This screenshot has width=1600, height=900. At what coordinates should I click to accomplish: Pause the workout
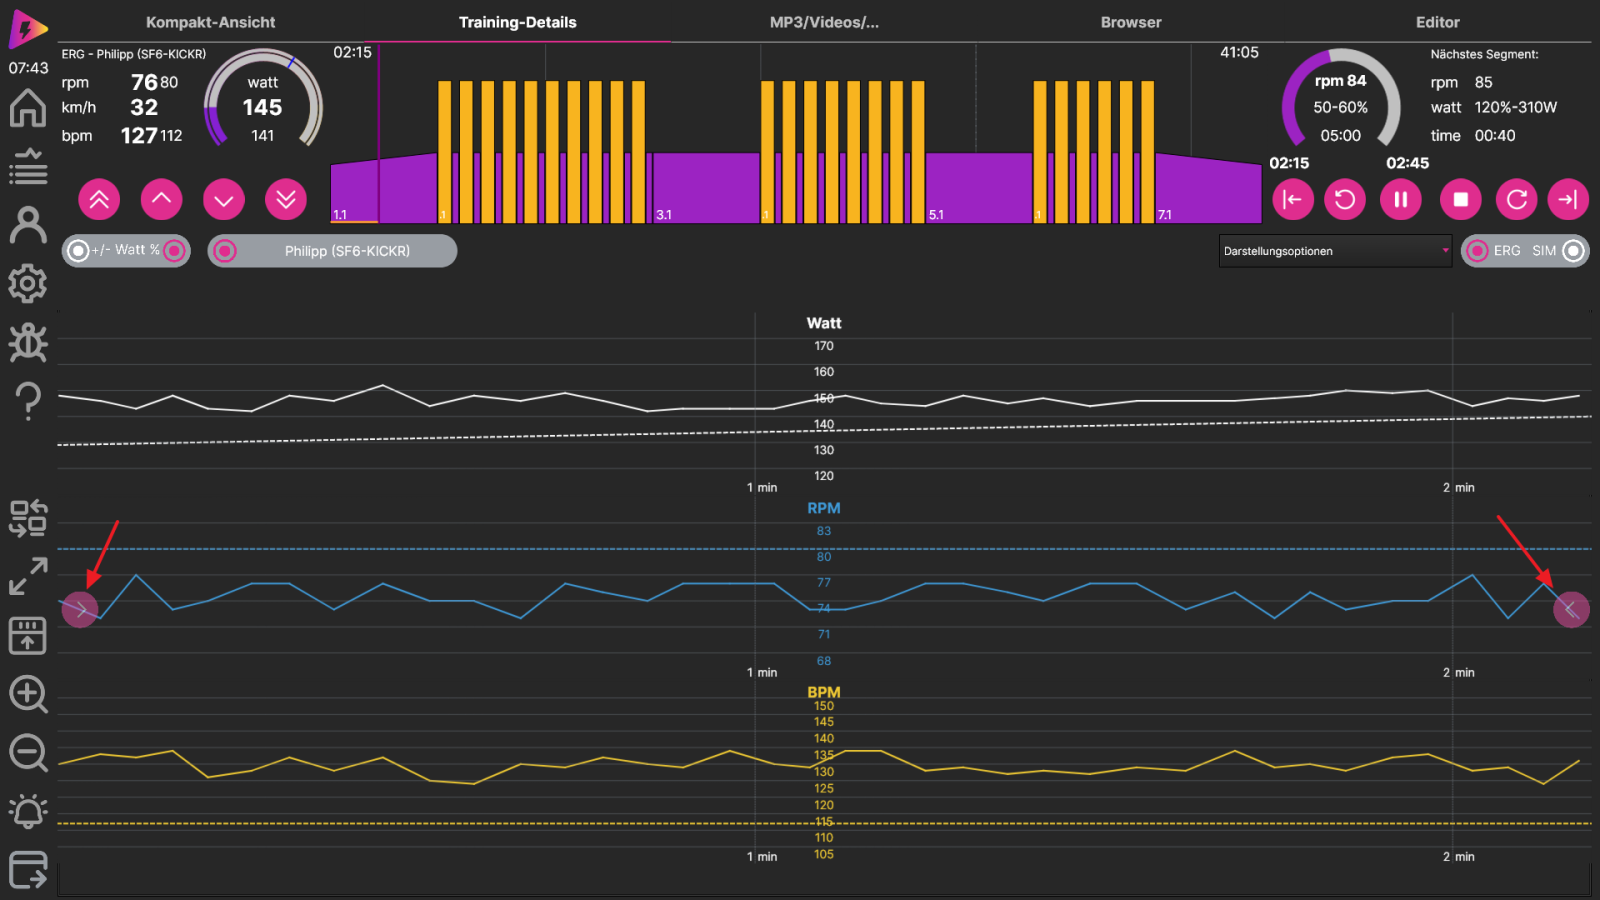(1401, 200)
